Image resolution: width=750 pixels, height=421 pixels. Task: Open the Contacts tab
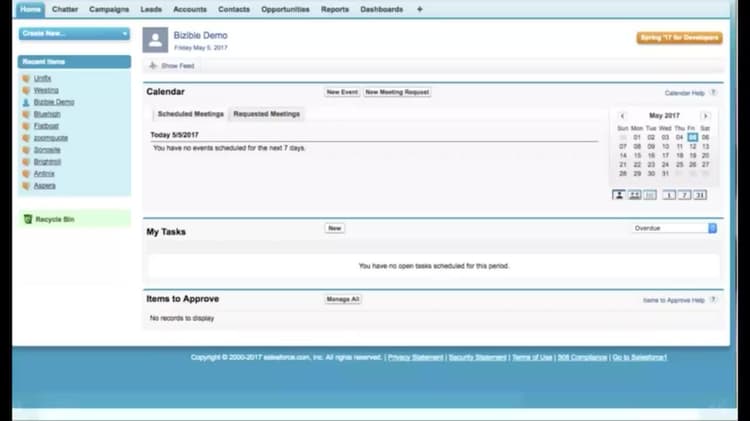tap(234, 9)
